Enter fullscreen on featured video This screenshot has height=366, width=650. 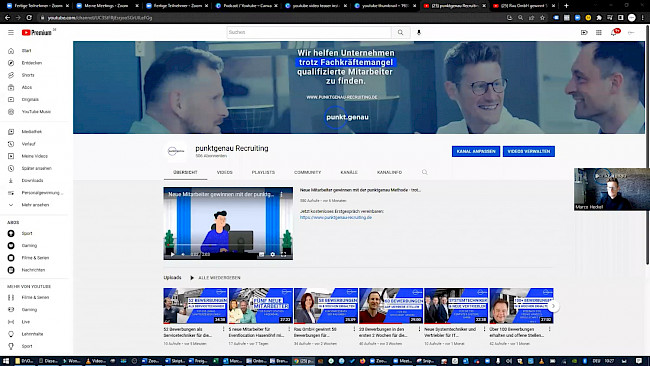[284, 255]
